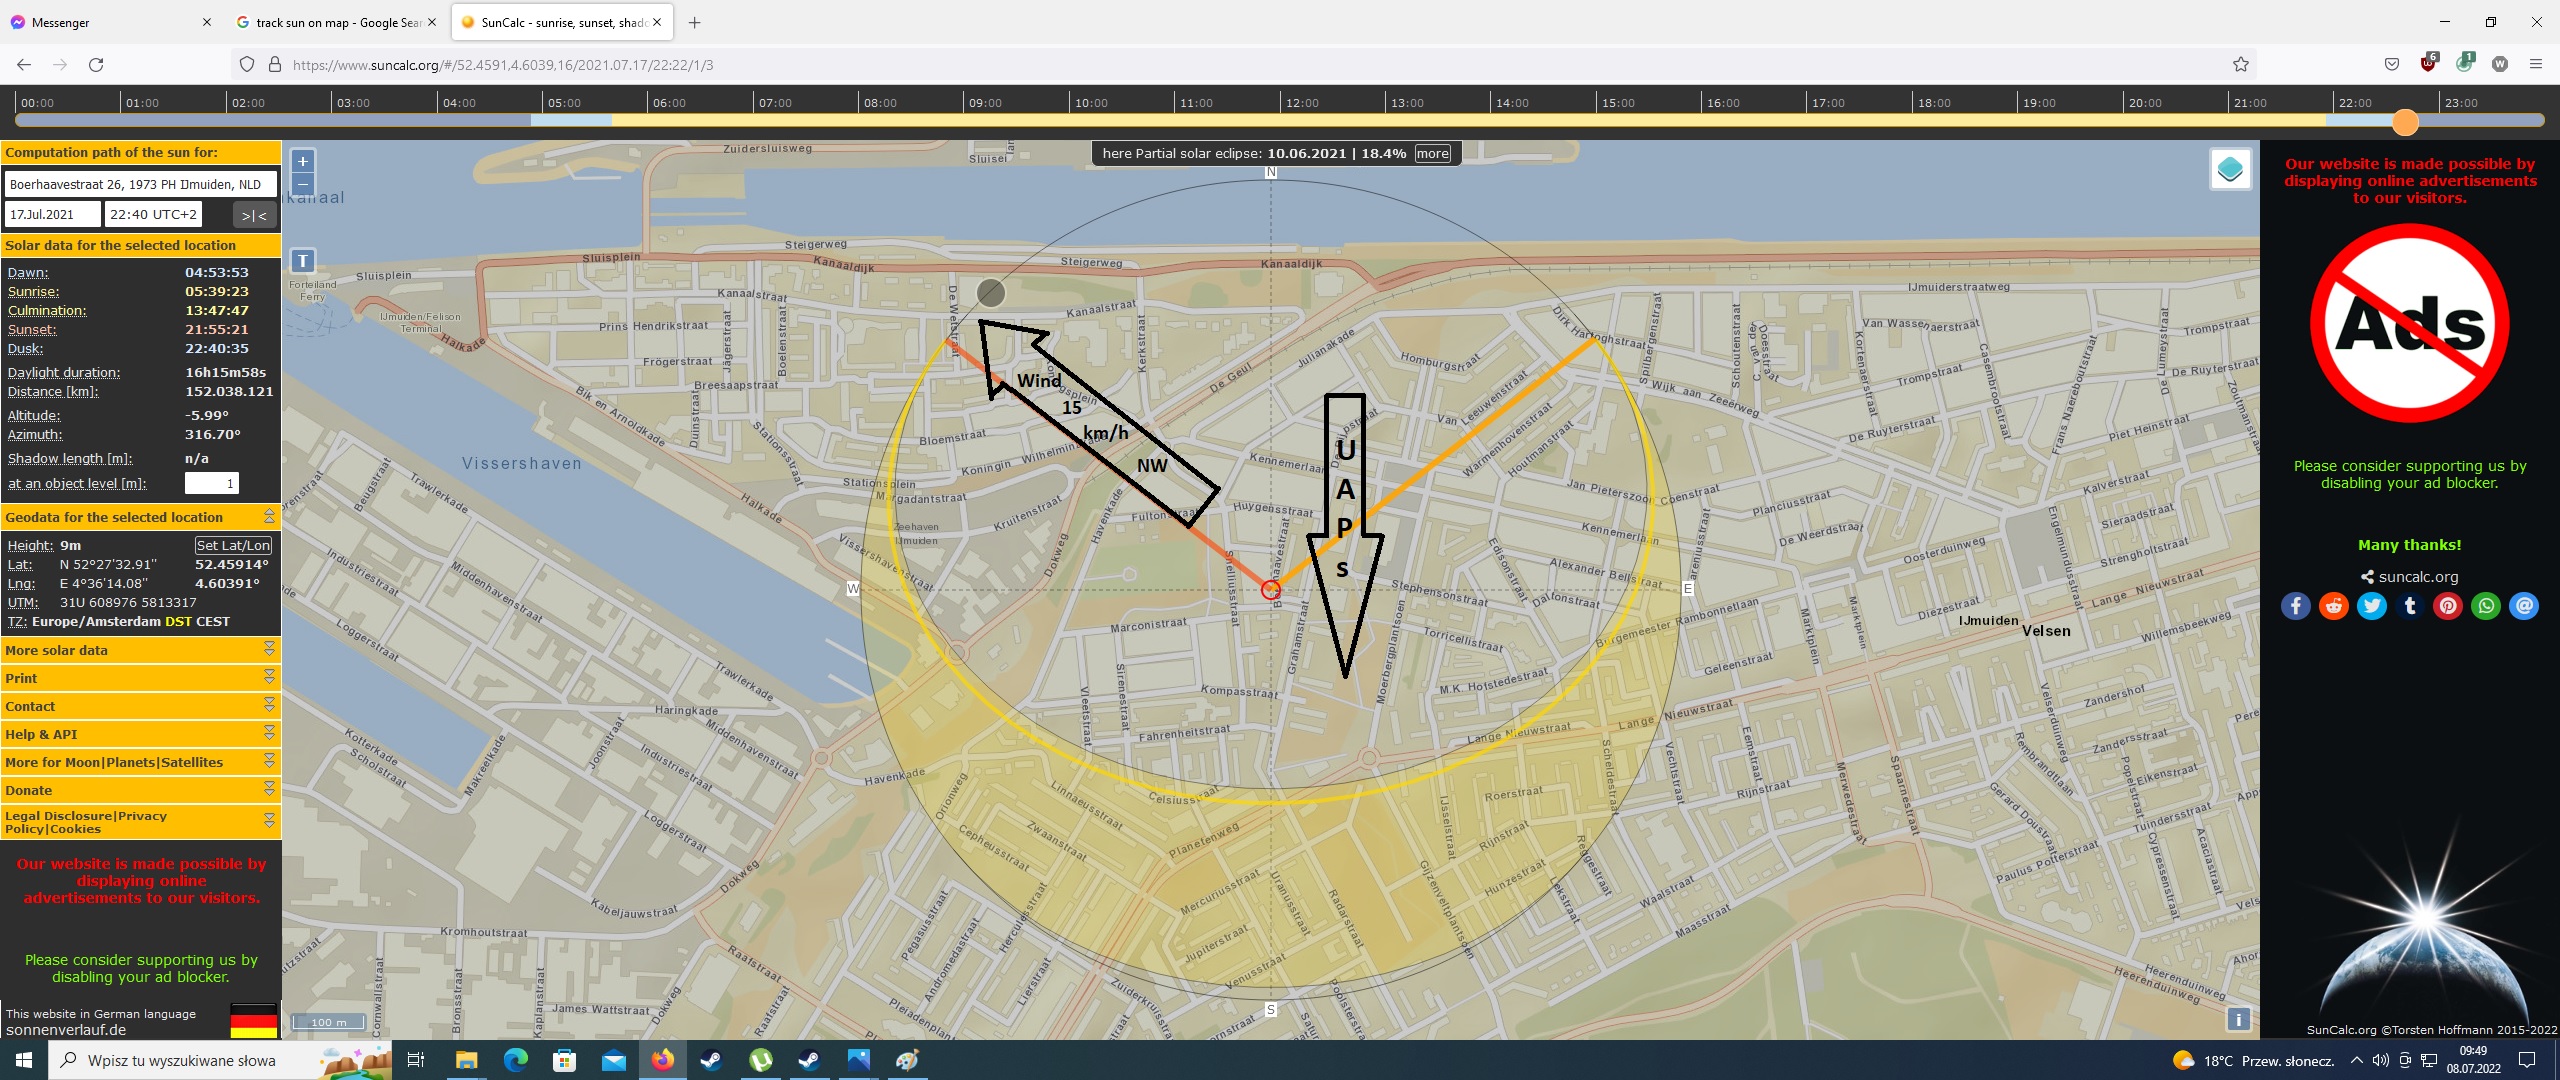Open the map info icon
This screenshot has width=2560, height=1080.
[2238, 1019]
